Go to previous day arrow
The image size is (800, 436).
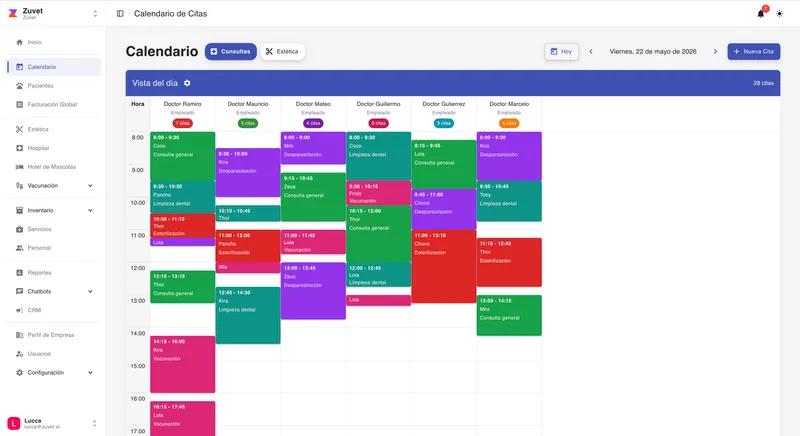point(591,52)
